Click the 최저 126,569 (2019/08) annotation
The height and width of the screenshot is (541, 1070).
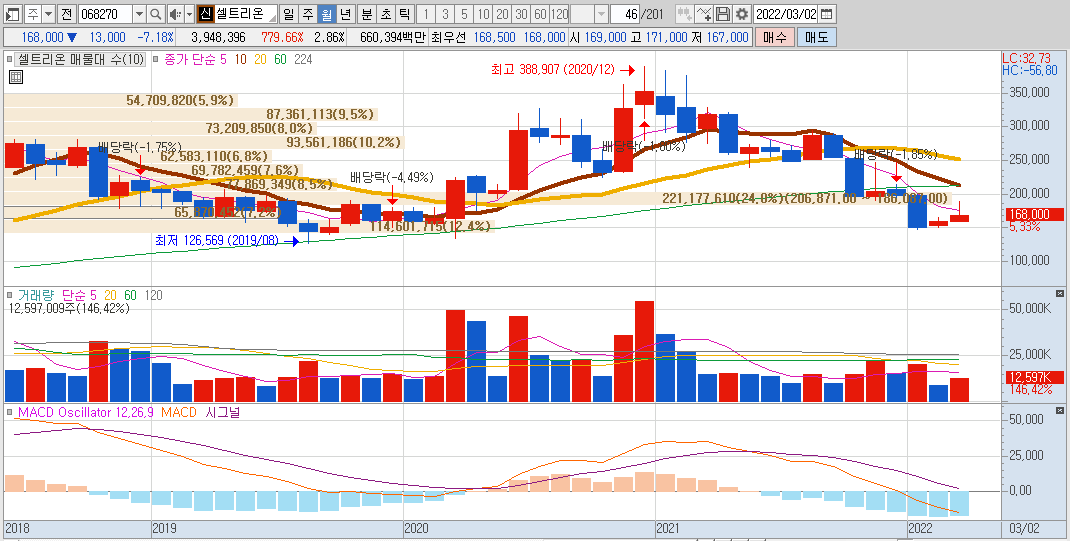click(217, 240)
